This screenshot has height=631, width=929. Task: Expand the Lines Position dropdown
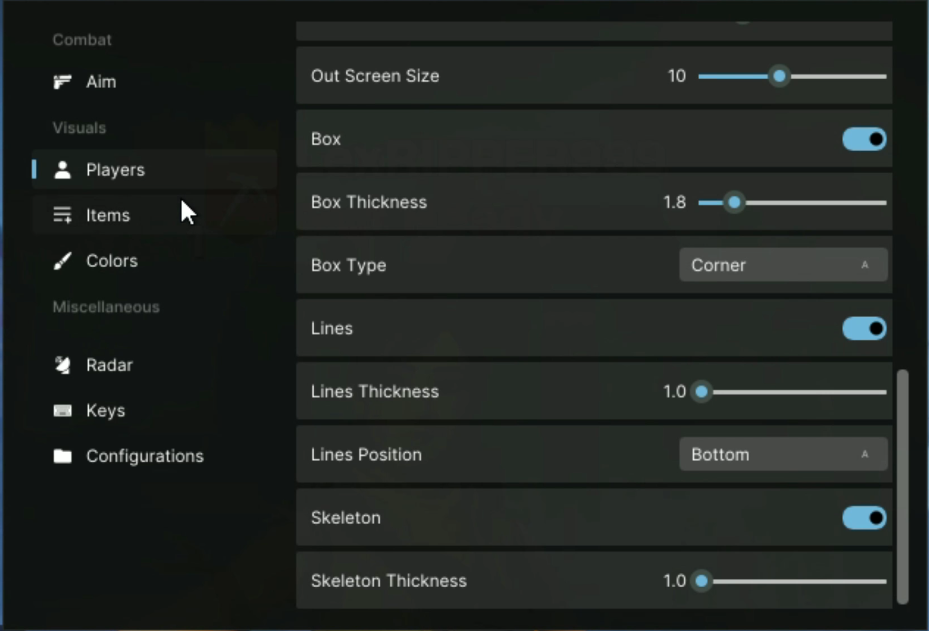click(x=783, y=454)
